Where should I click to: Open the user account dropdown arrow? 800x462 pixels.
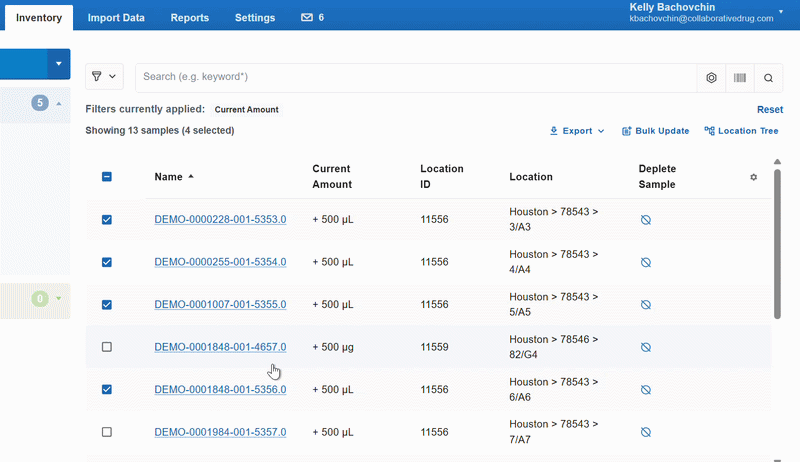[x=781, y=11]
